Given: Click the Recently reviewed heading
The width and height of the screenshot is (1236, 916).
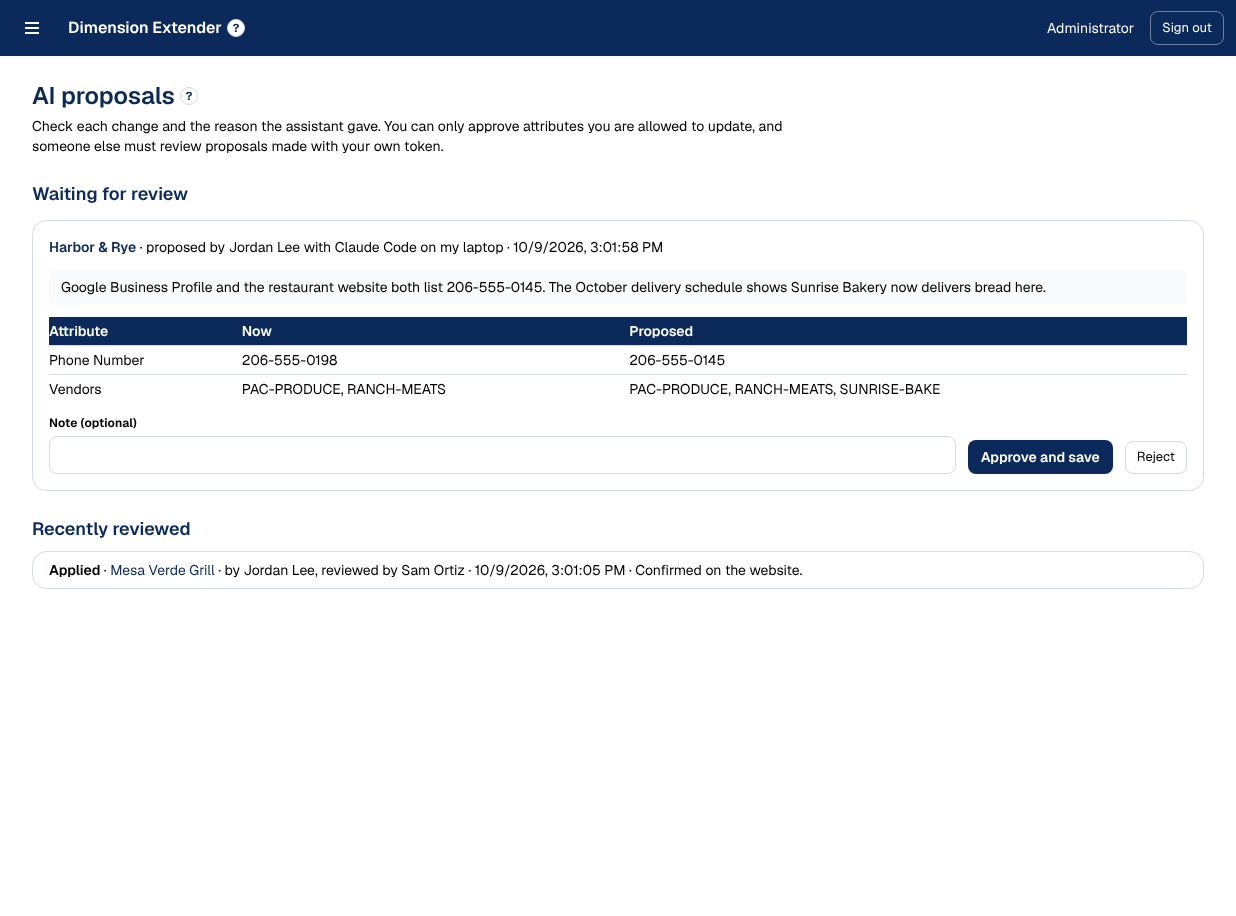Looking at the screenshot, I should 111,529.
